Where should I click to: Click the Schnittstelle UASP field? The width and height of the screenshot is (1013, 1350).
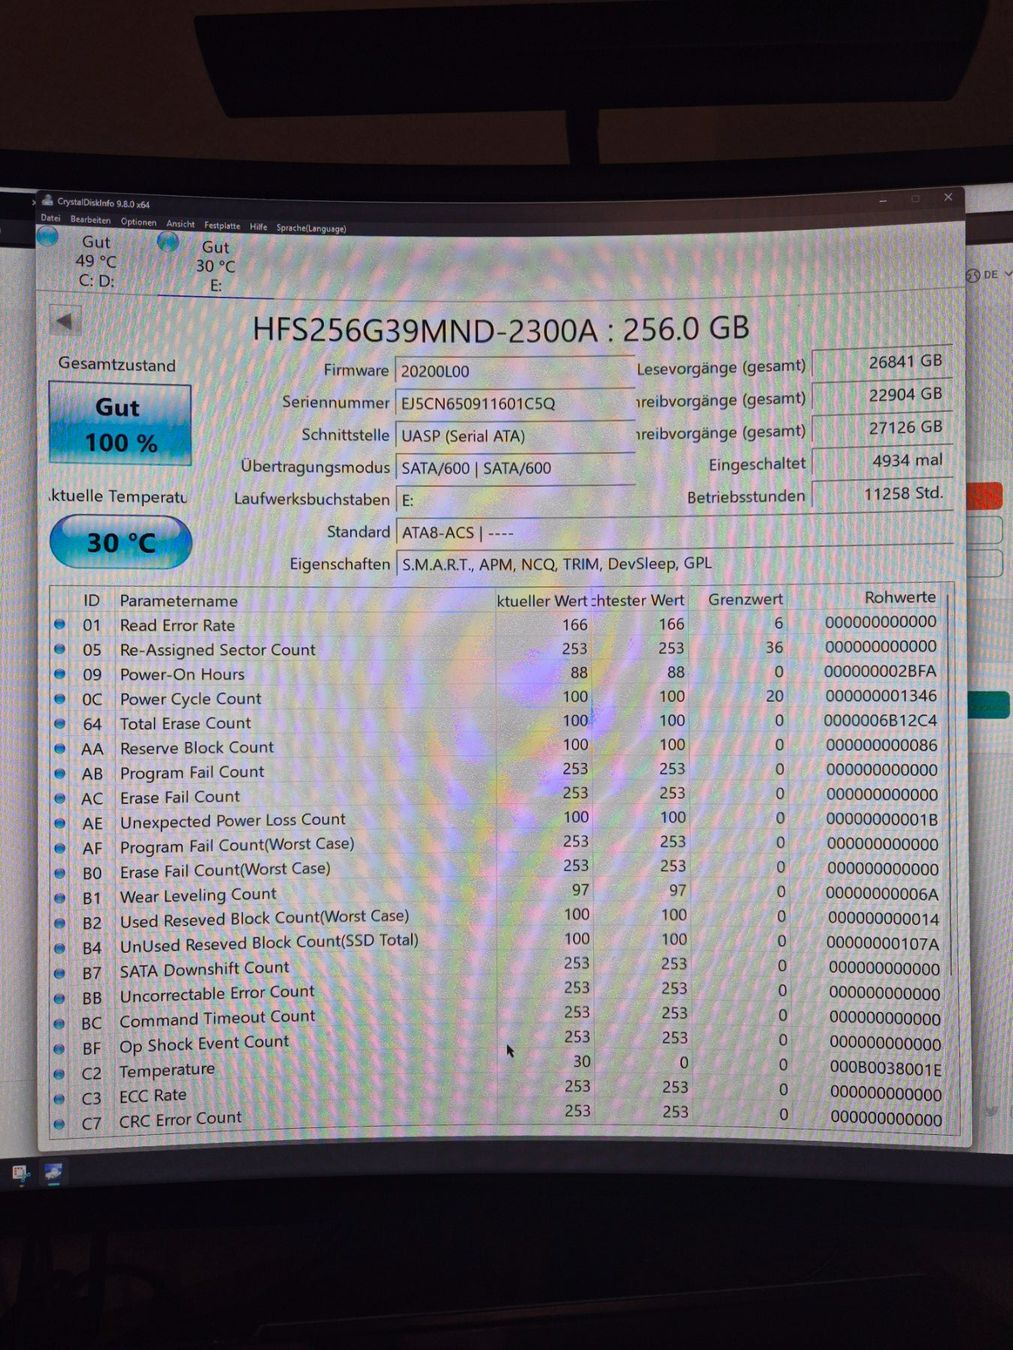[x=515, y=436]
